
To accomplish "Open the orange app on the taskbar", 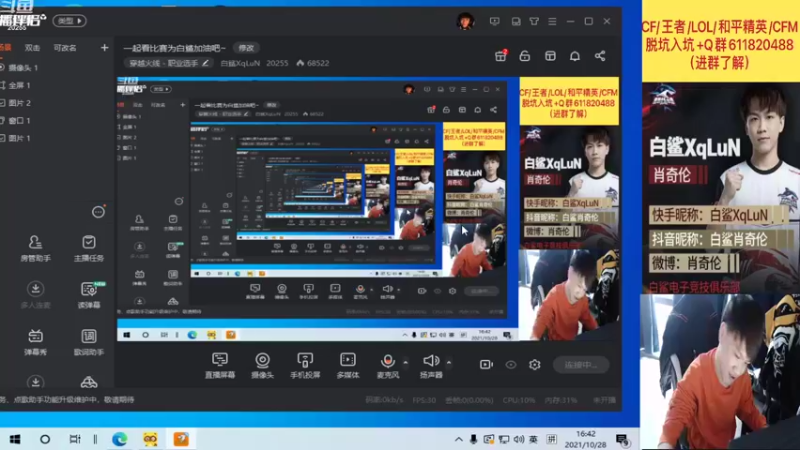I will (181, 439).
